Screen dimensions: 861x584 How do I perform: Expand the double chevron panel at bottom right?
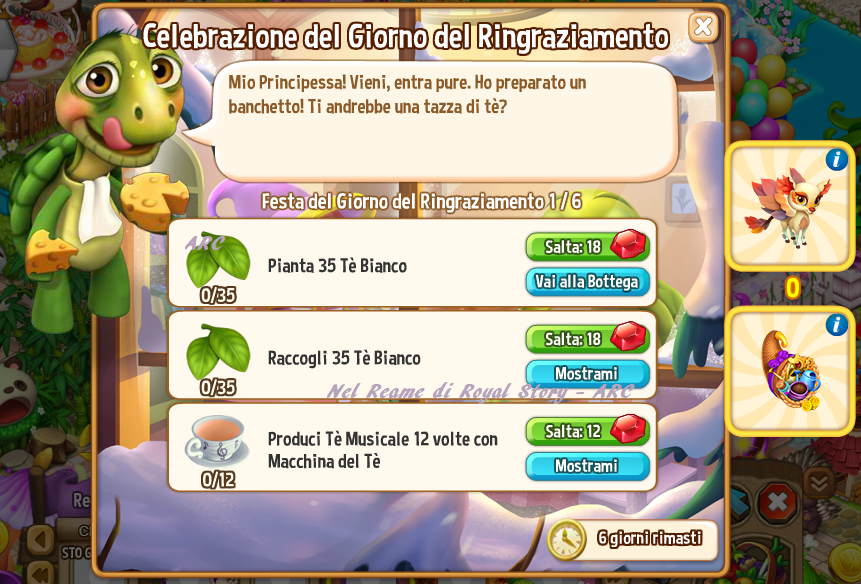coord(819,484)
